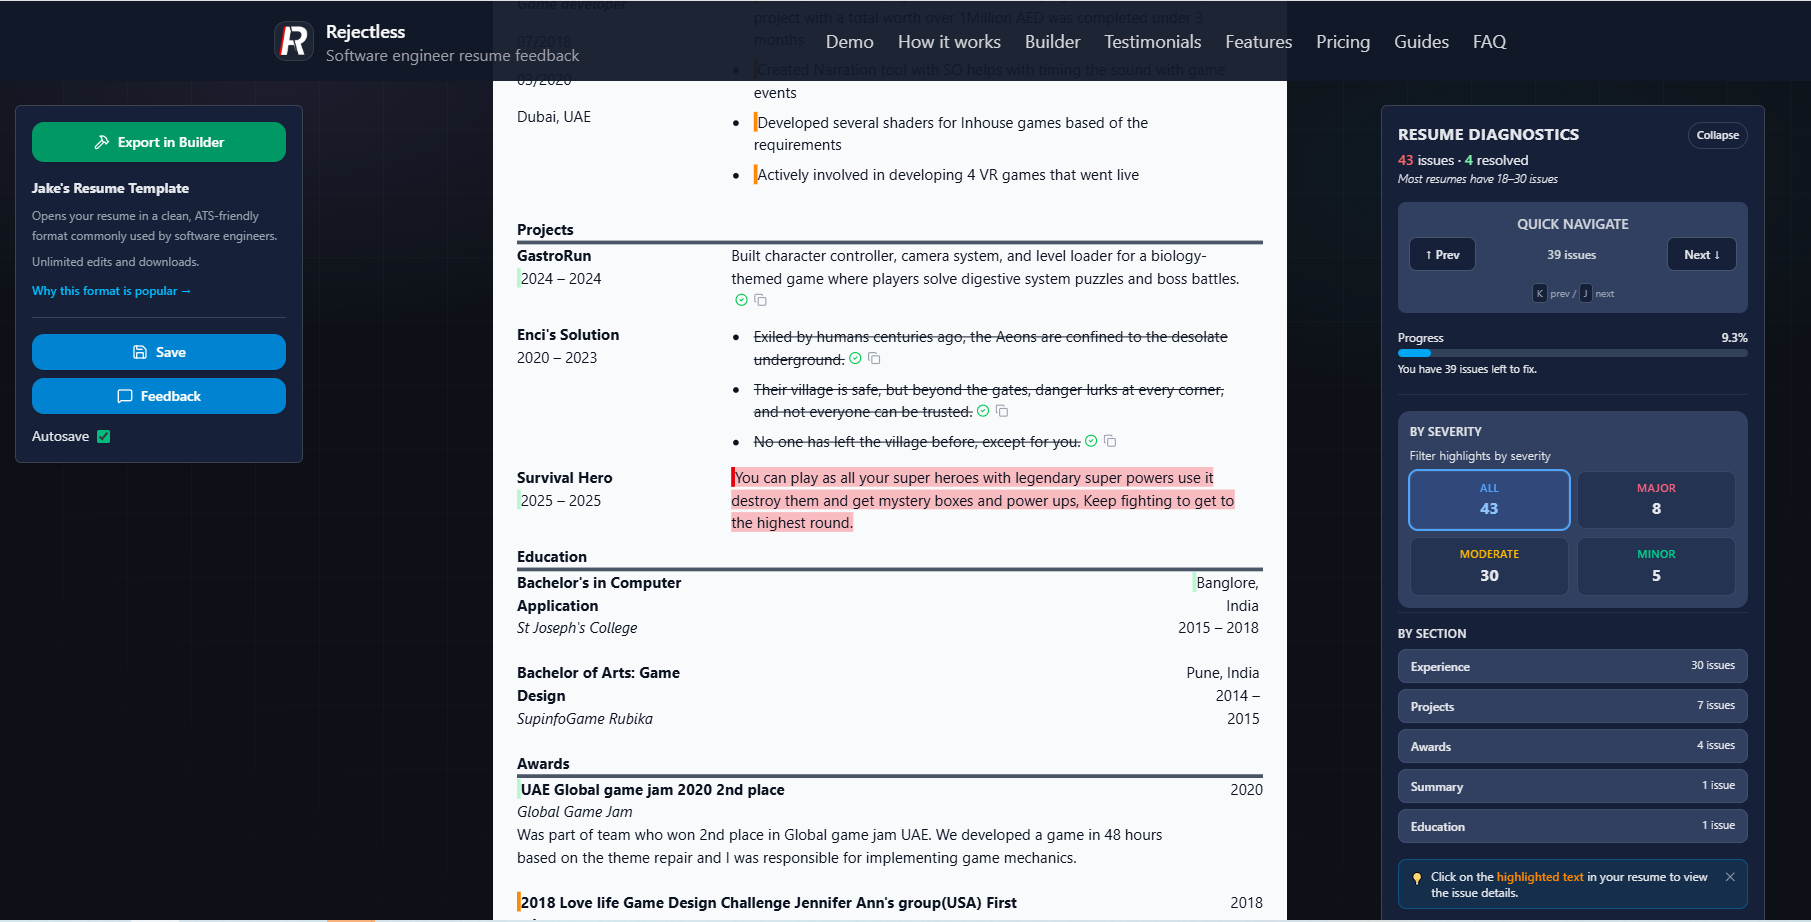The image size is (1811, 922).
Task: Open the Demo nav item
Action: 849,42
